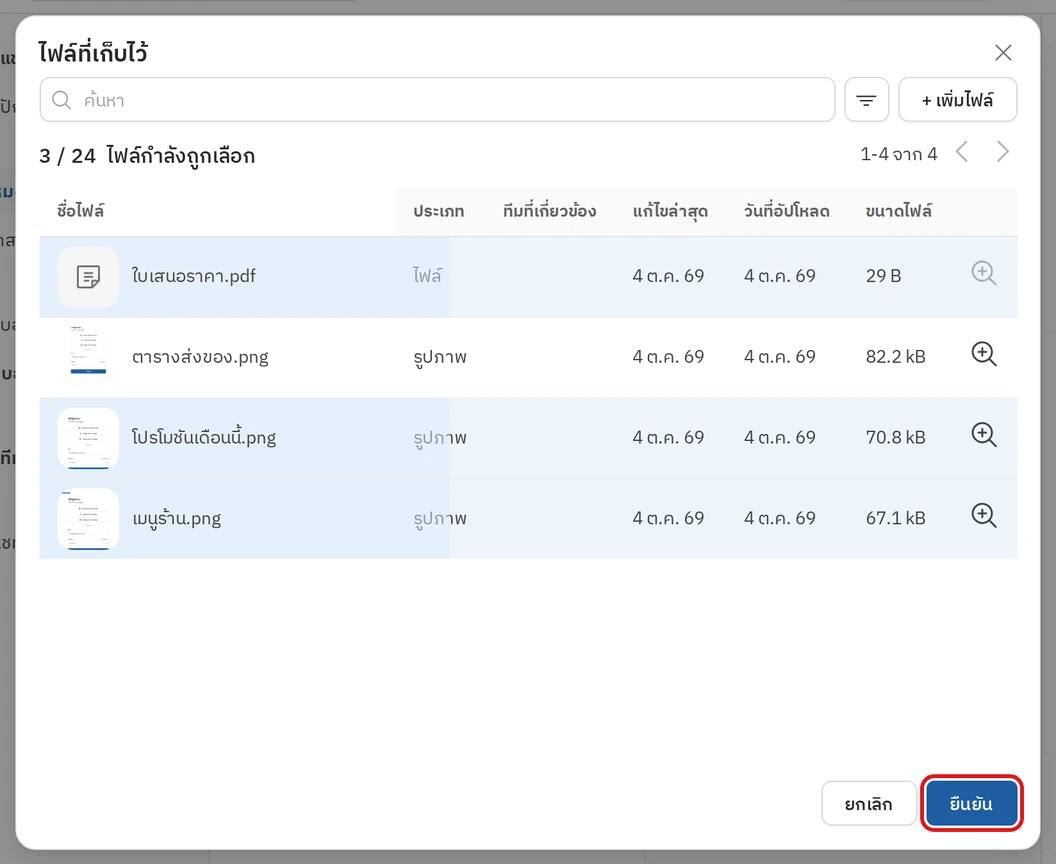
Task: Click the document icon of ใบเสนอราคา.pdf
Action: coord(88,277)
